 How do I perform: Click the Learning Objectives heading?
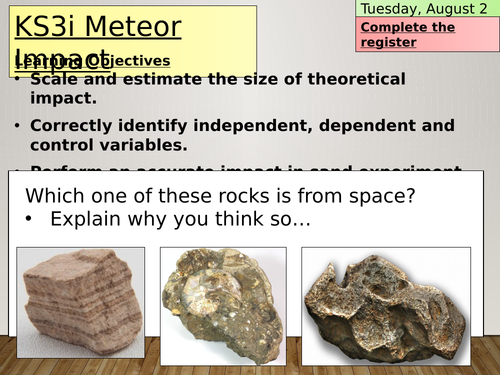click(92, 61)
